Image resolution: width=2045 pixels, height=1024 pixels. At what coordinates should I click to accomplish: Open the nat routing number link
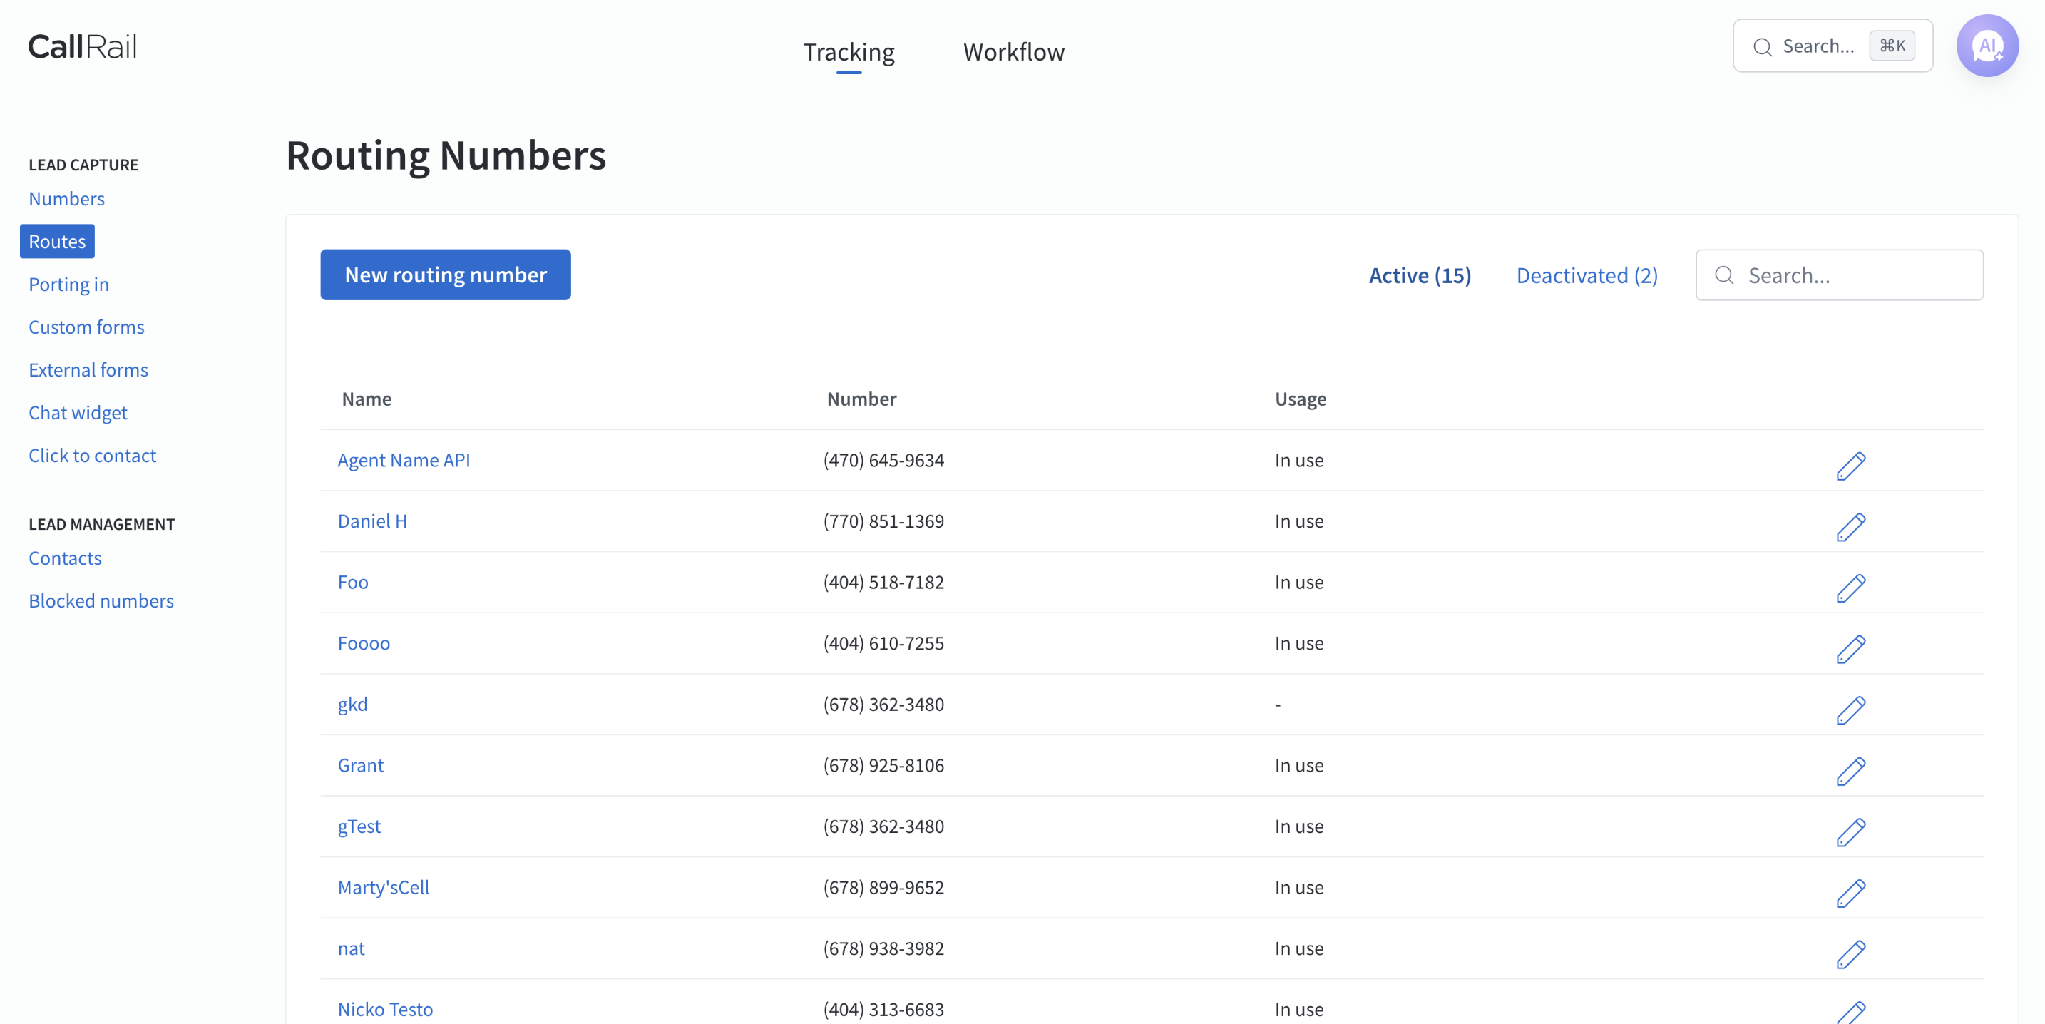[x=351, y=948]
